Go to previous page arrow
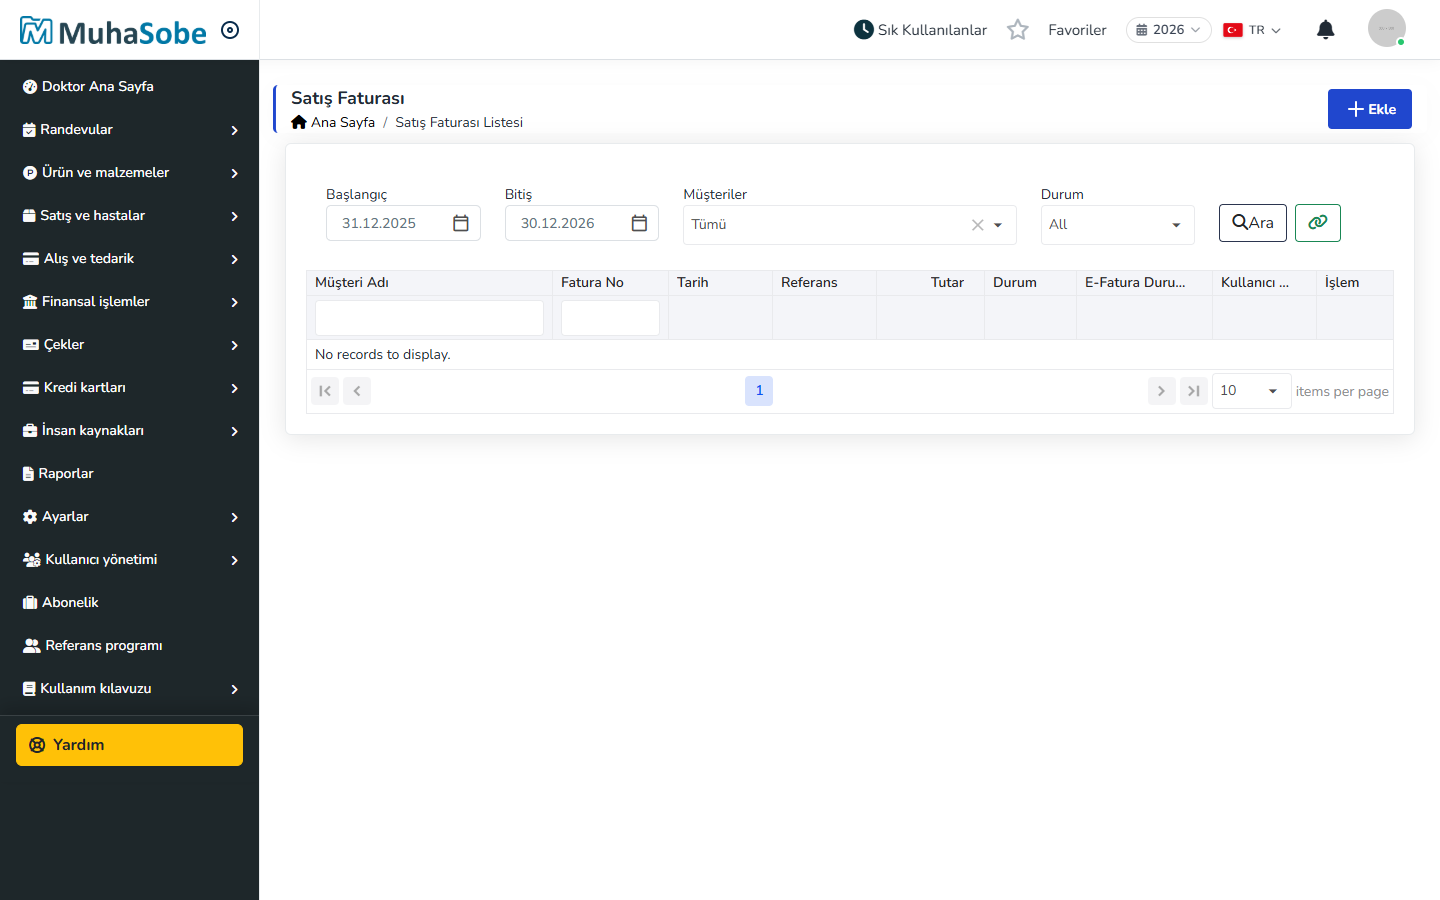Screen dimensions: 1440x900 point(357,391)
